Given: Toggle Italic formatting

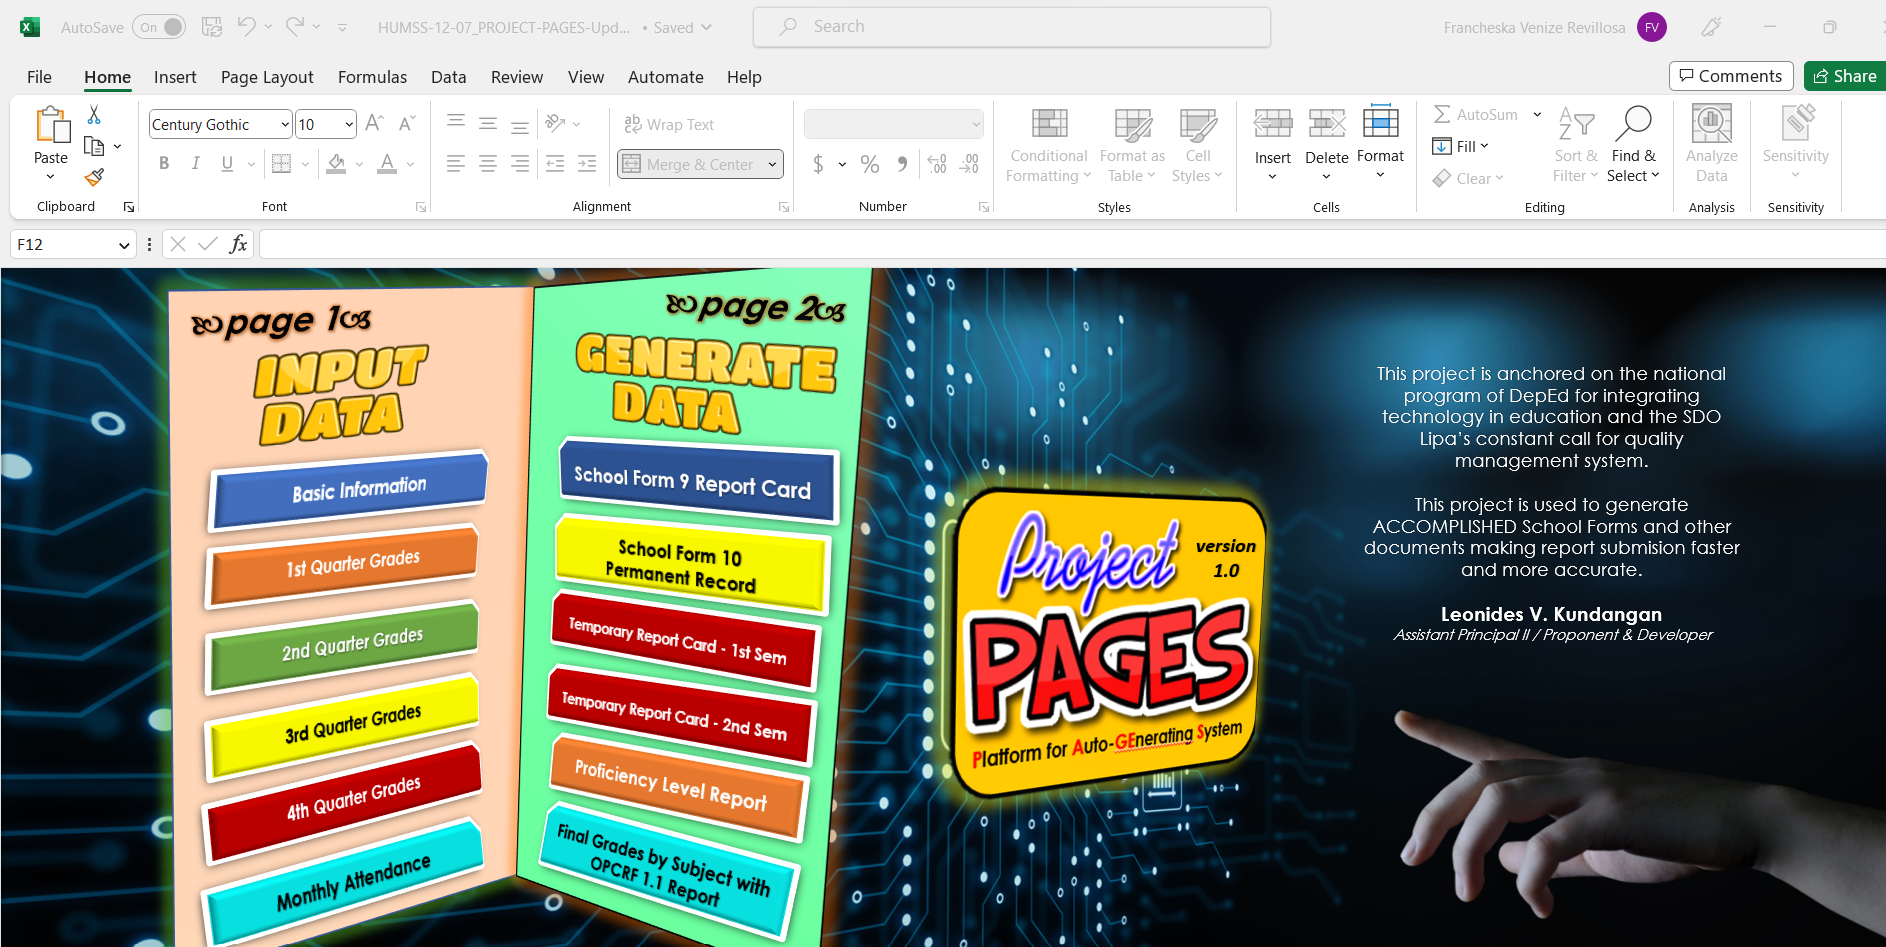Looking at the screenshot, I should click(196, 164).
